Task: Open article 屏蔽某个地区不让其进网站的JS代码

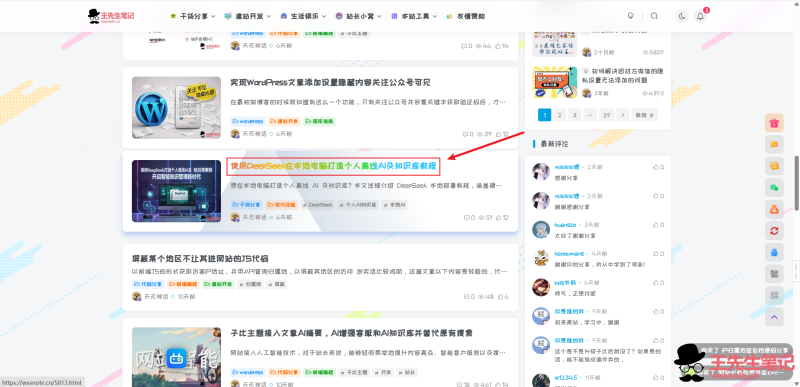Action: point(200,259)
